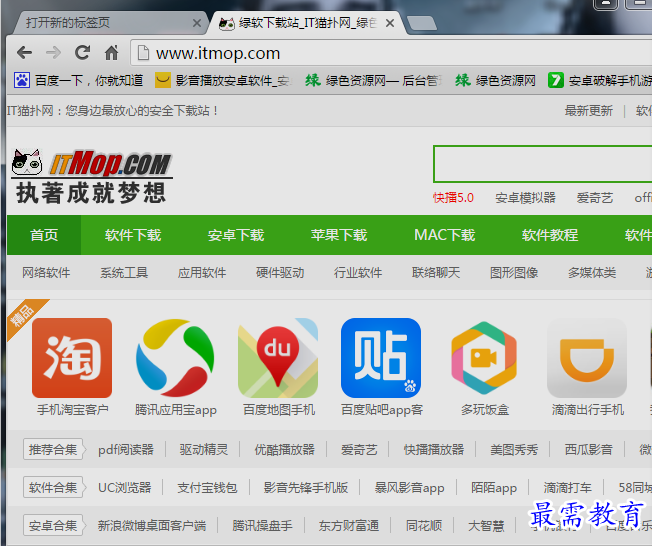
Task: Open the 行业软件 category
Action: [358, 273]
